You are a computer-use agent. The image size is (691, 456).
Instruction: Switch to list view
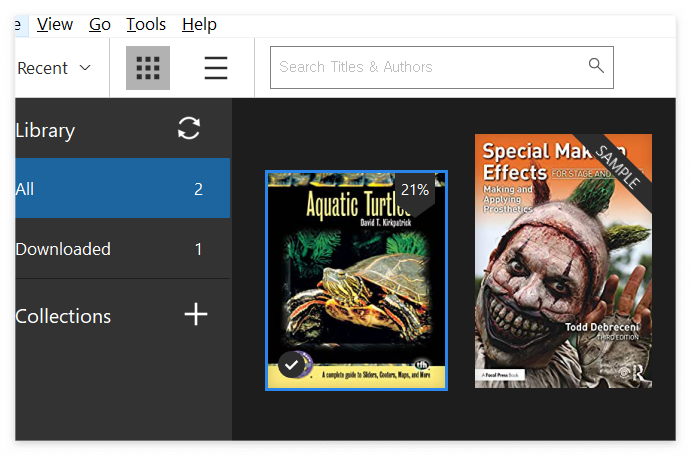click(x=216, y=68)
